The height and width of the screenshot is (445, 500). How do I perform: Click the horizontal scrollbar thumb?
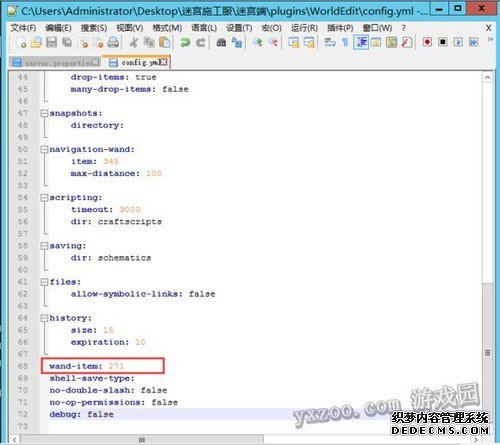[142, 439]
